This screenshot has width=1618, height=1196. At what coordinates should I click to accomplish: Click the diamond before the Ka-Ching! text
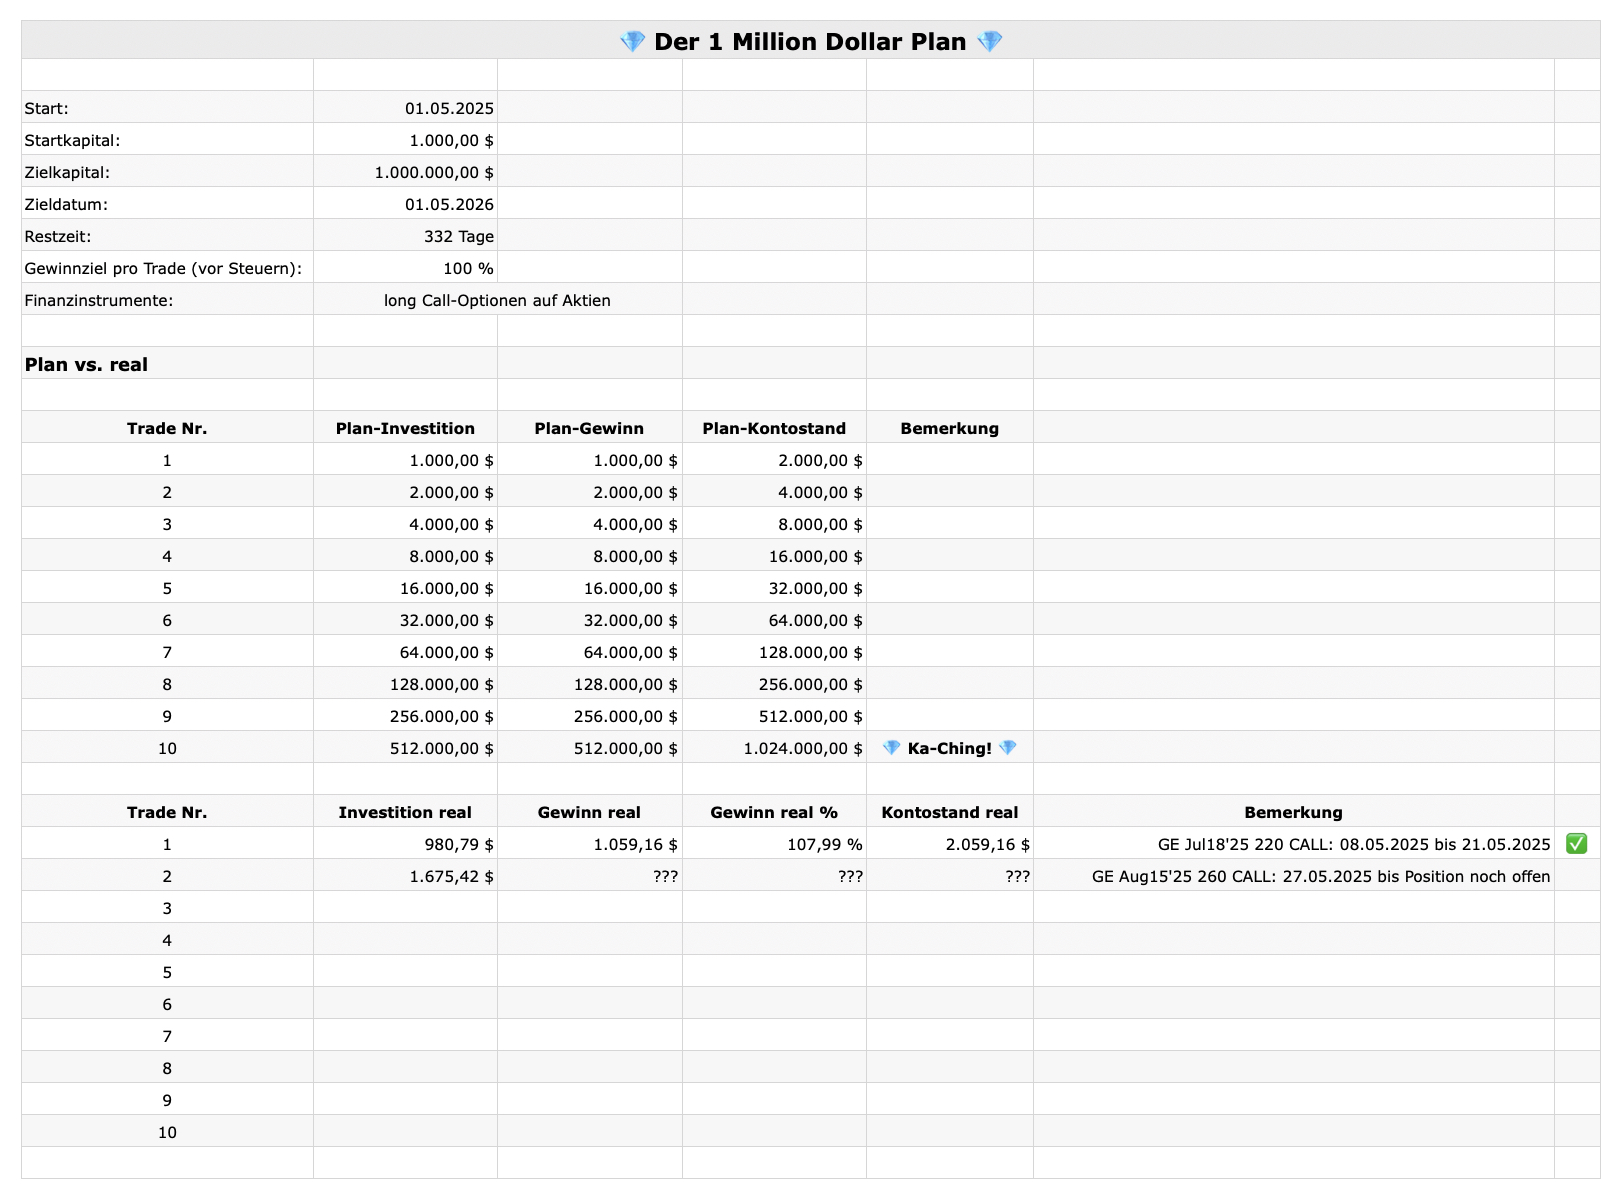[891, 748]
